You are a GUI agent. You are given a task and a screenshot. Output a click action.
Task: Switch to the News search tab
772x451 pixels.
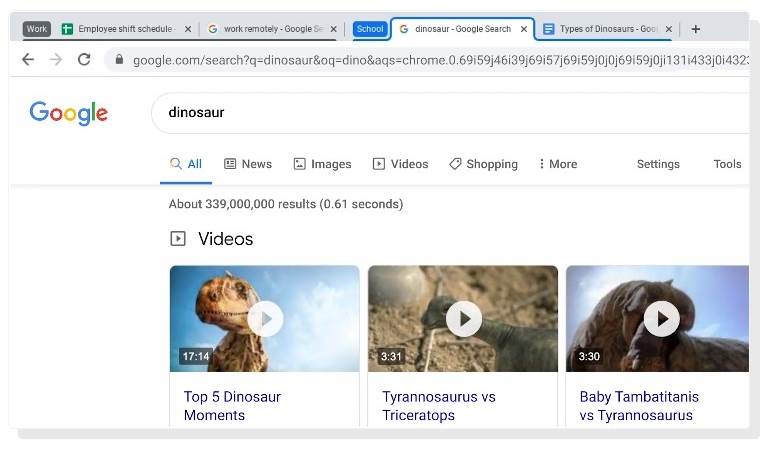coord(248,164)
